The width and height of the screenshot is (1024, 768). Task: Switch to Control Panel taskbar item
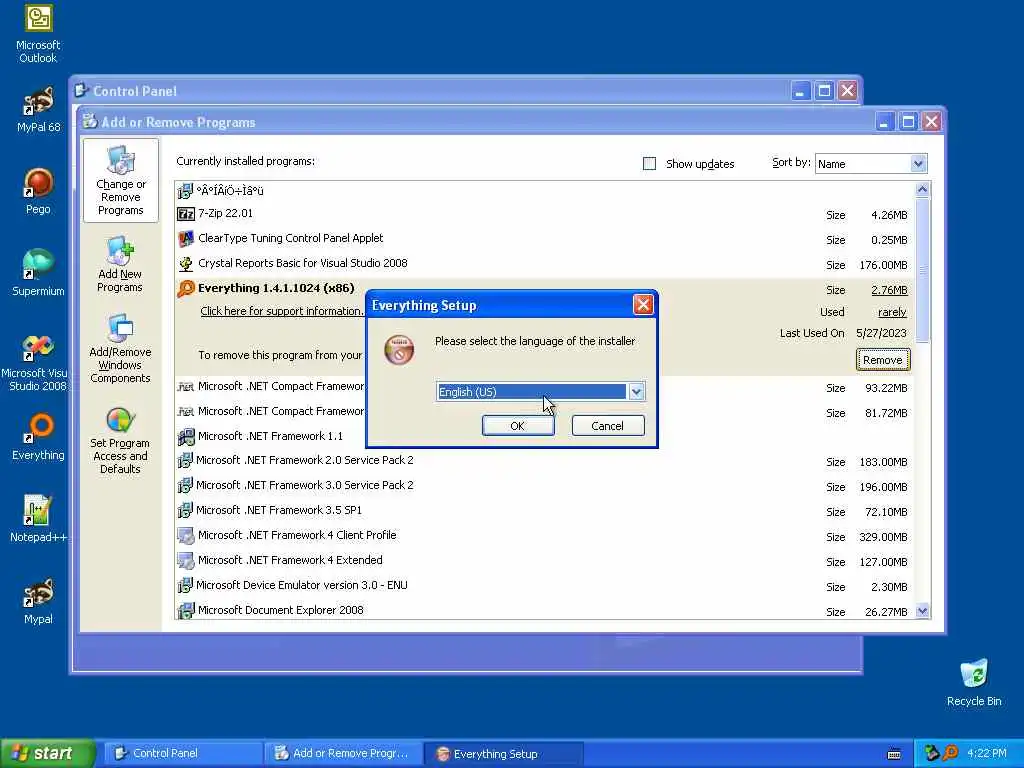coord(183,754)
